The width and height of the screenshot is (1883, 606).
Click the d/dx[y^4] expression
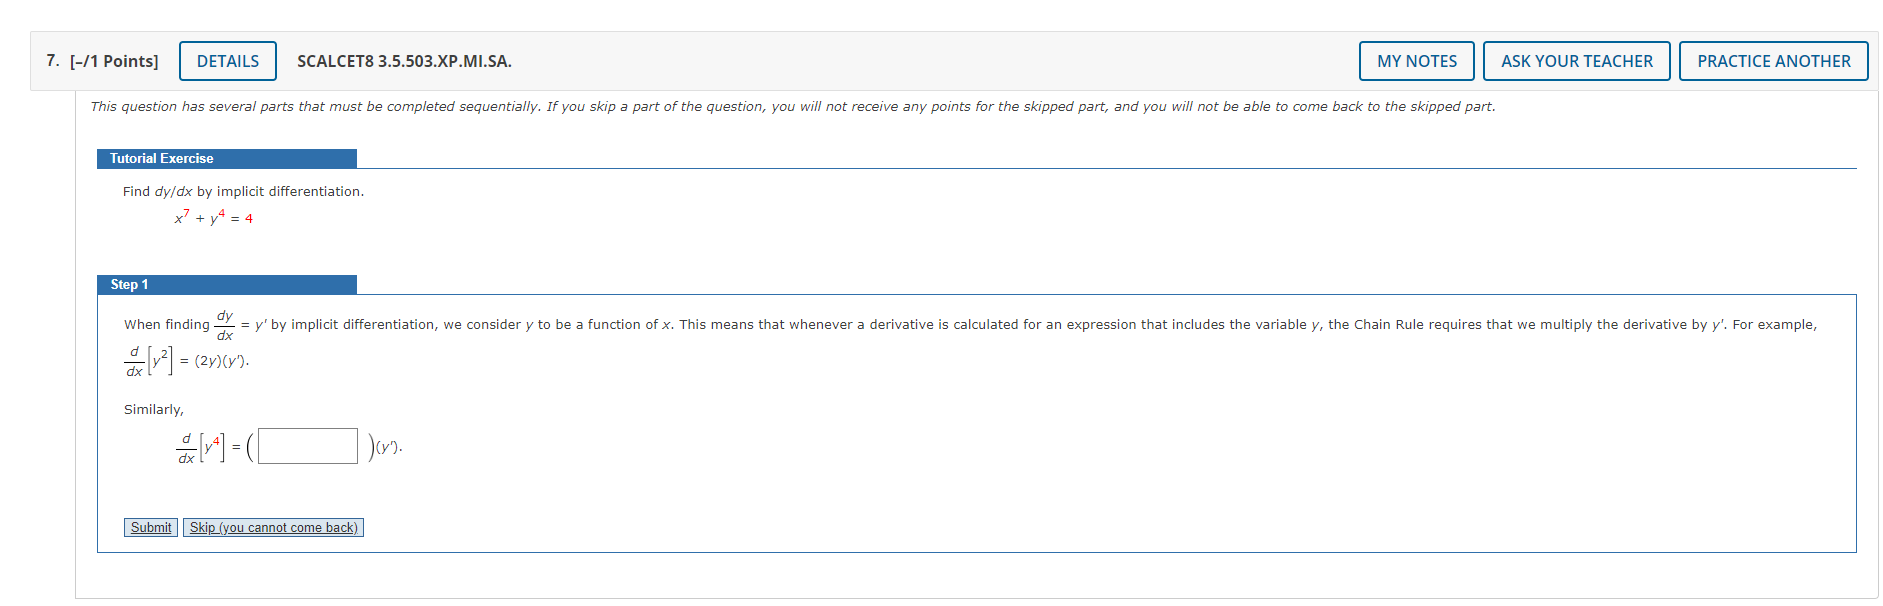tap(198, 448)
